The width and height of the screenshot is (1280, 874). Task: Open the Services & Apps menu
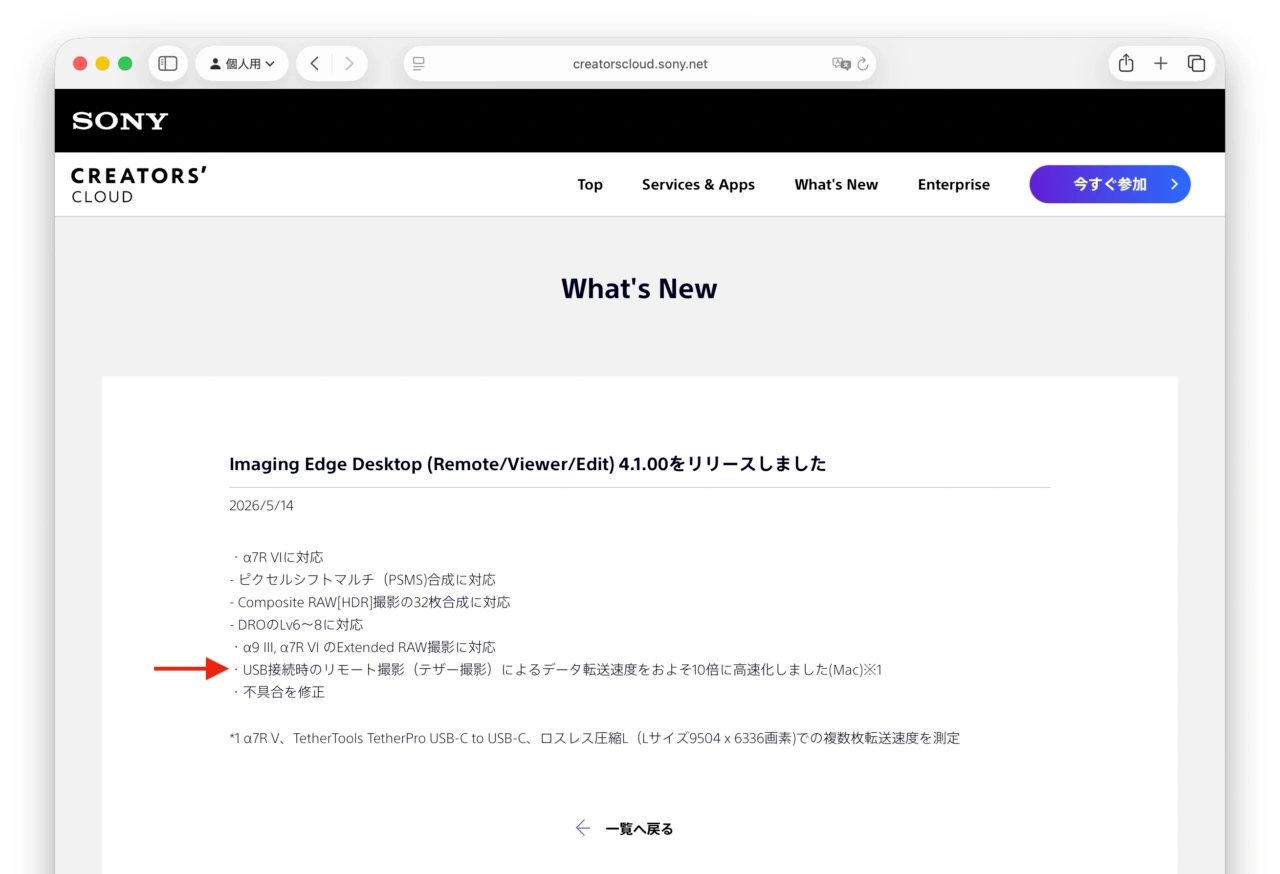click(x=698, y=184)
